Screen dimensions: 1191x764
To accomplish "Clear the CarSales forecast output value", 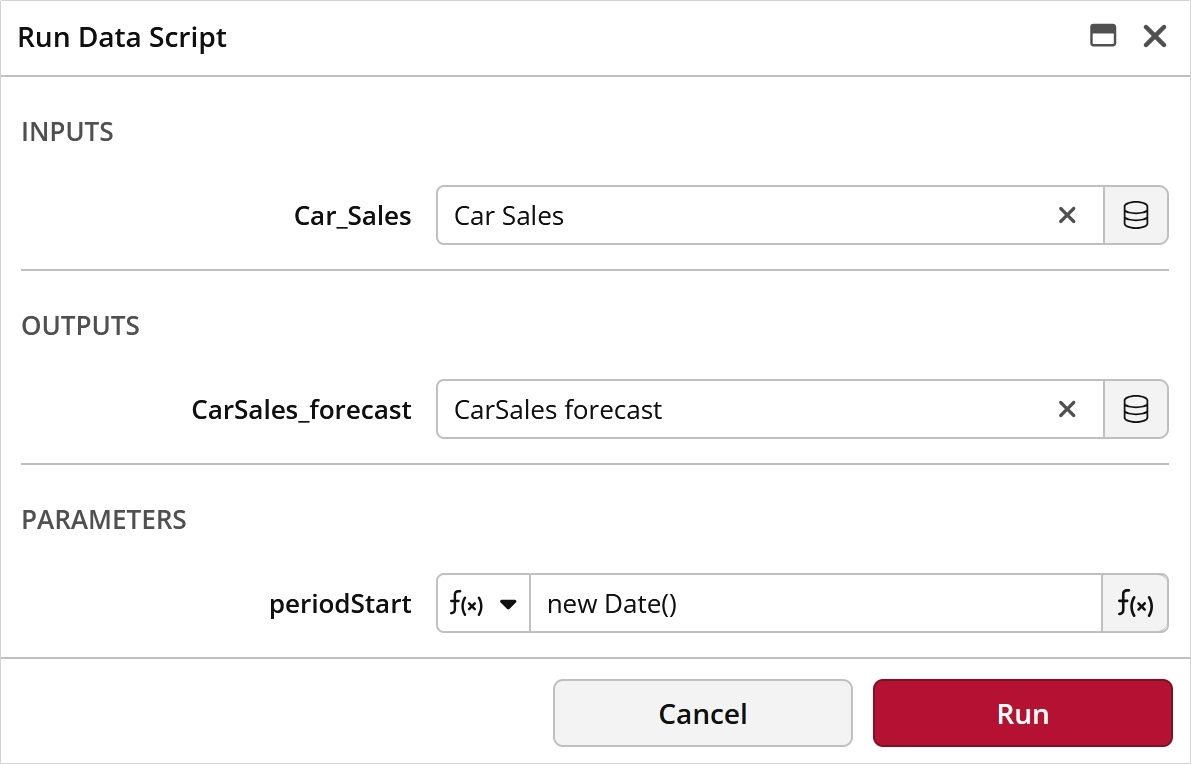I will point(1066,409).
